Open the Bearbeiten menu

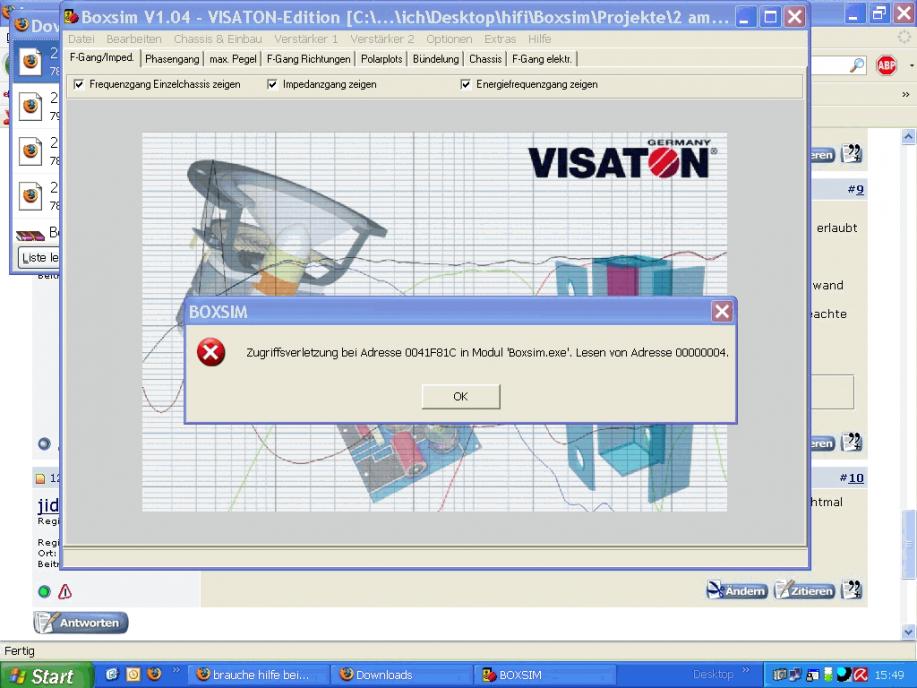[134, 39]
